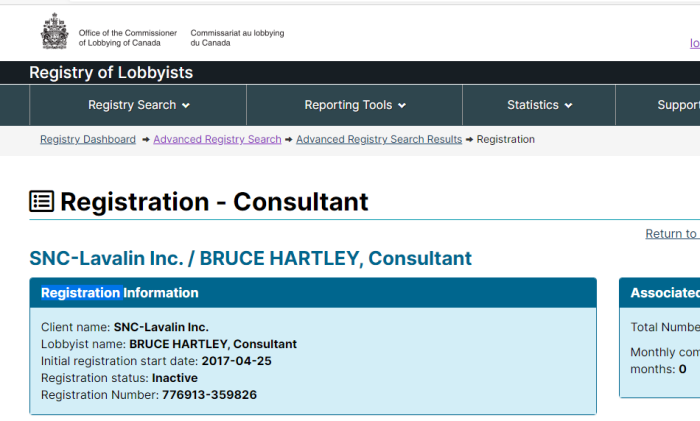This screenshot has width=700, height=421.
Task: Click SNC-Lavalin Inc. / BRUCE HARTLEY heading
Action: pos(250,258)
